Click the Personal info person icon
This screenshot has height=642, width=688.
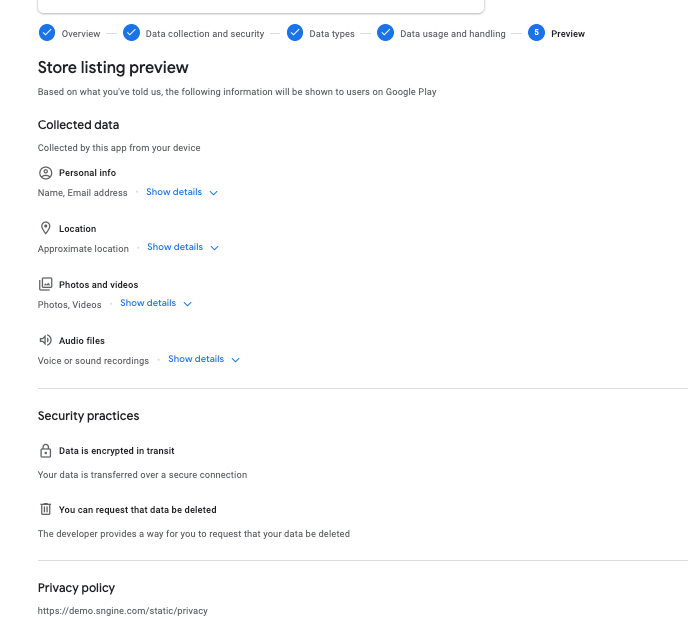[46, 173]
